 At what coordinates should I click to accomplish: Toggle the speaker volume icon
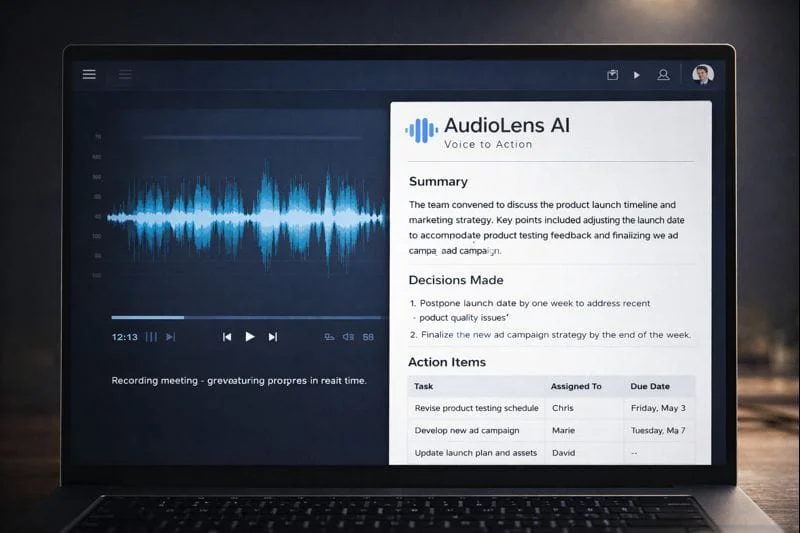348,337
